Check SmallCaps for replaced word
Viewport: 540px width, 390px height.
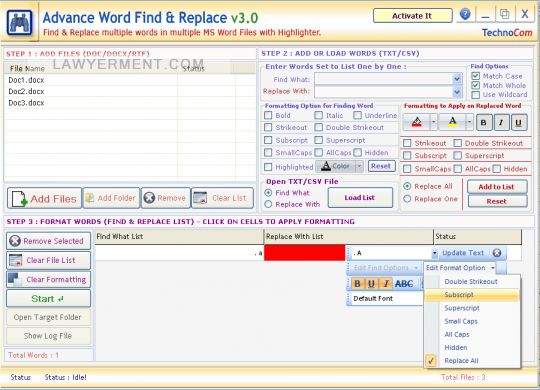click(x=407, y=169)
